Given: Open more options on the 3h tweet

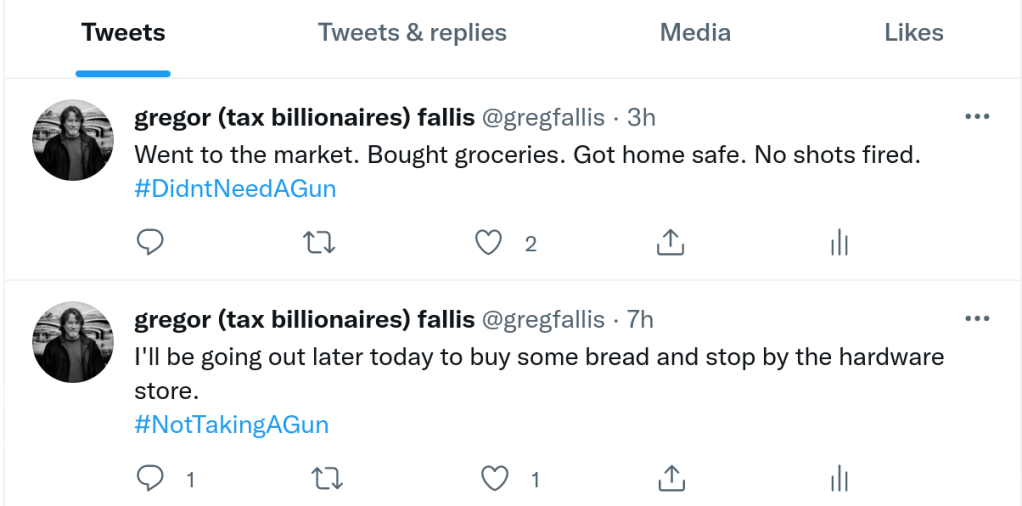Looking at the screenshot, I should 976,117.
